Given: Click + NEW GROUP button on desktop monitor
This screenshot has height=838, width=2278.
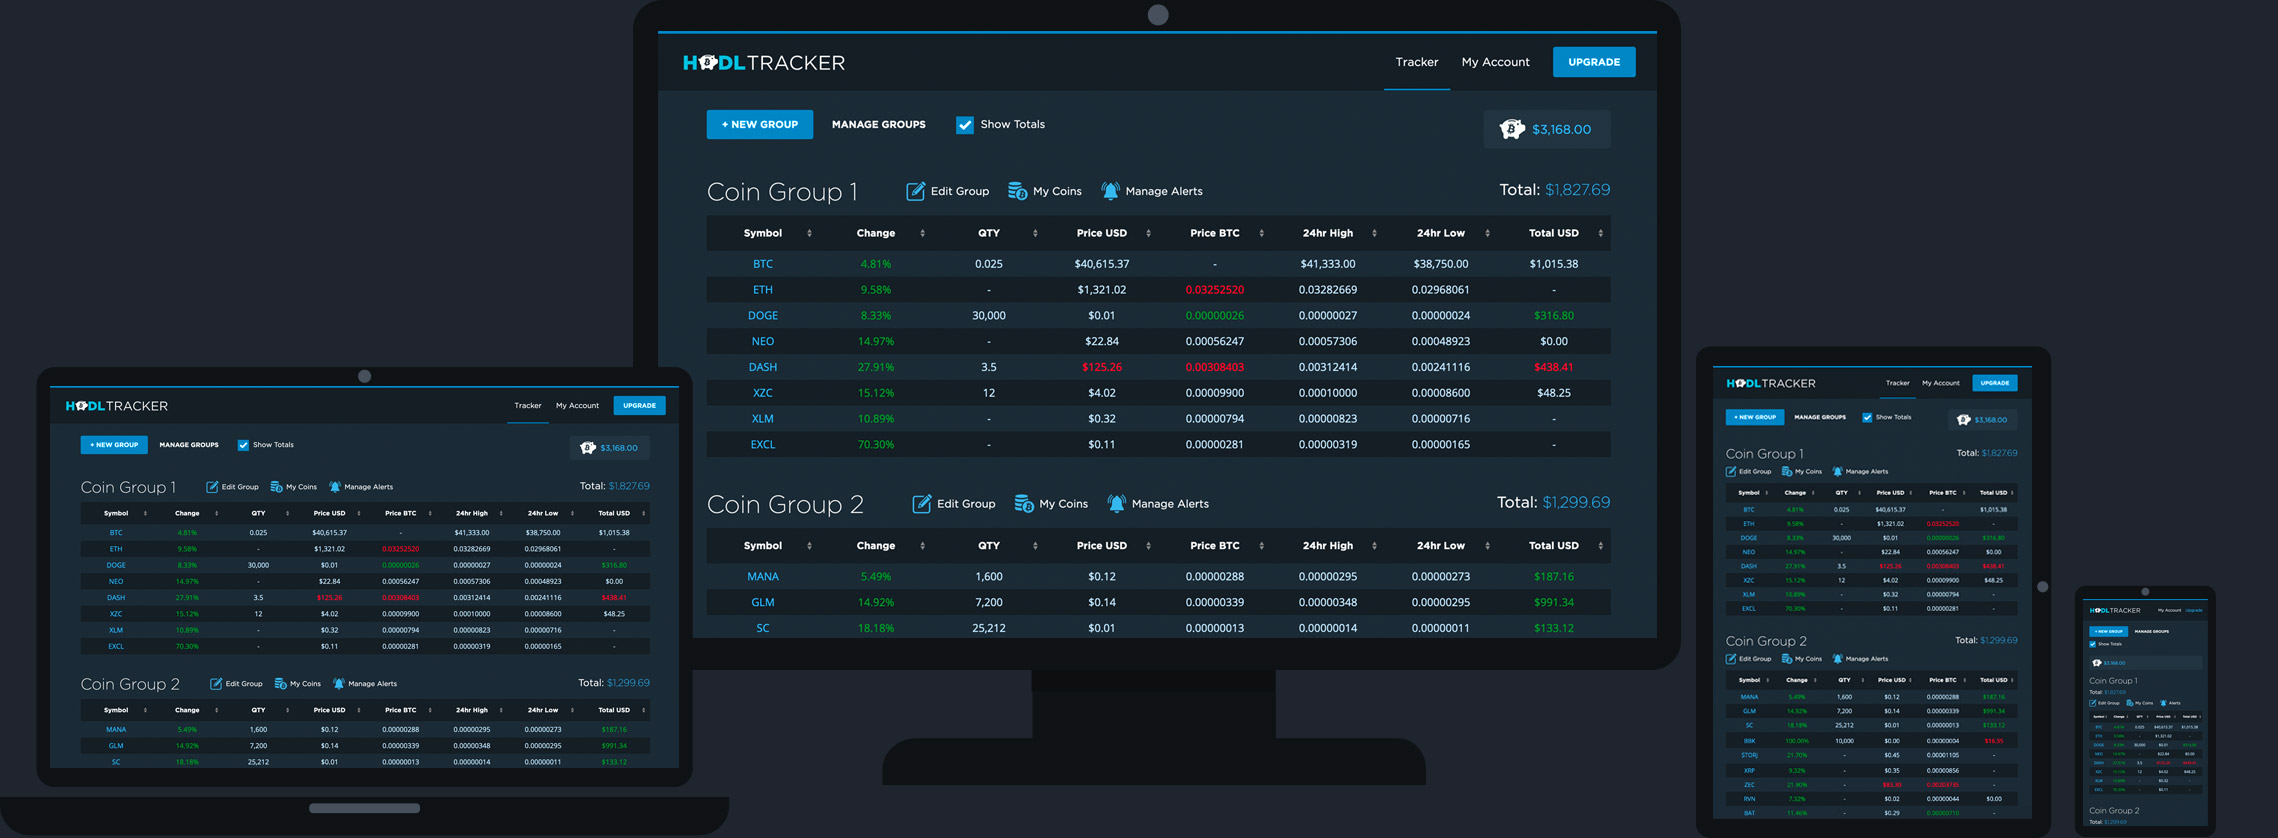Looking at the screenshot, I should pos(760,125).
